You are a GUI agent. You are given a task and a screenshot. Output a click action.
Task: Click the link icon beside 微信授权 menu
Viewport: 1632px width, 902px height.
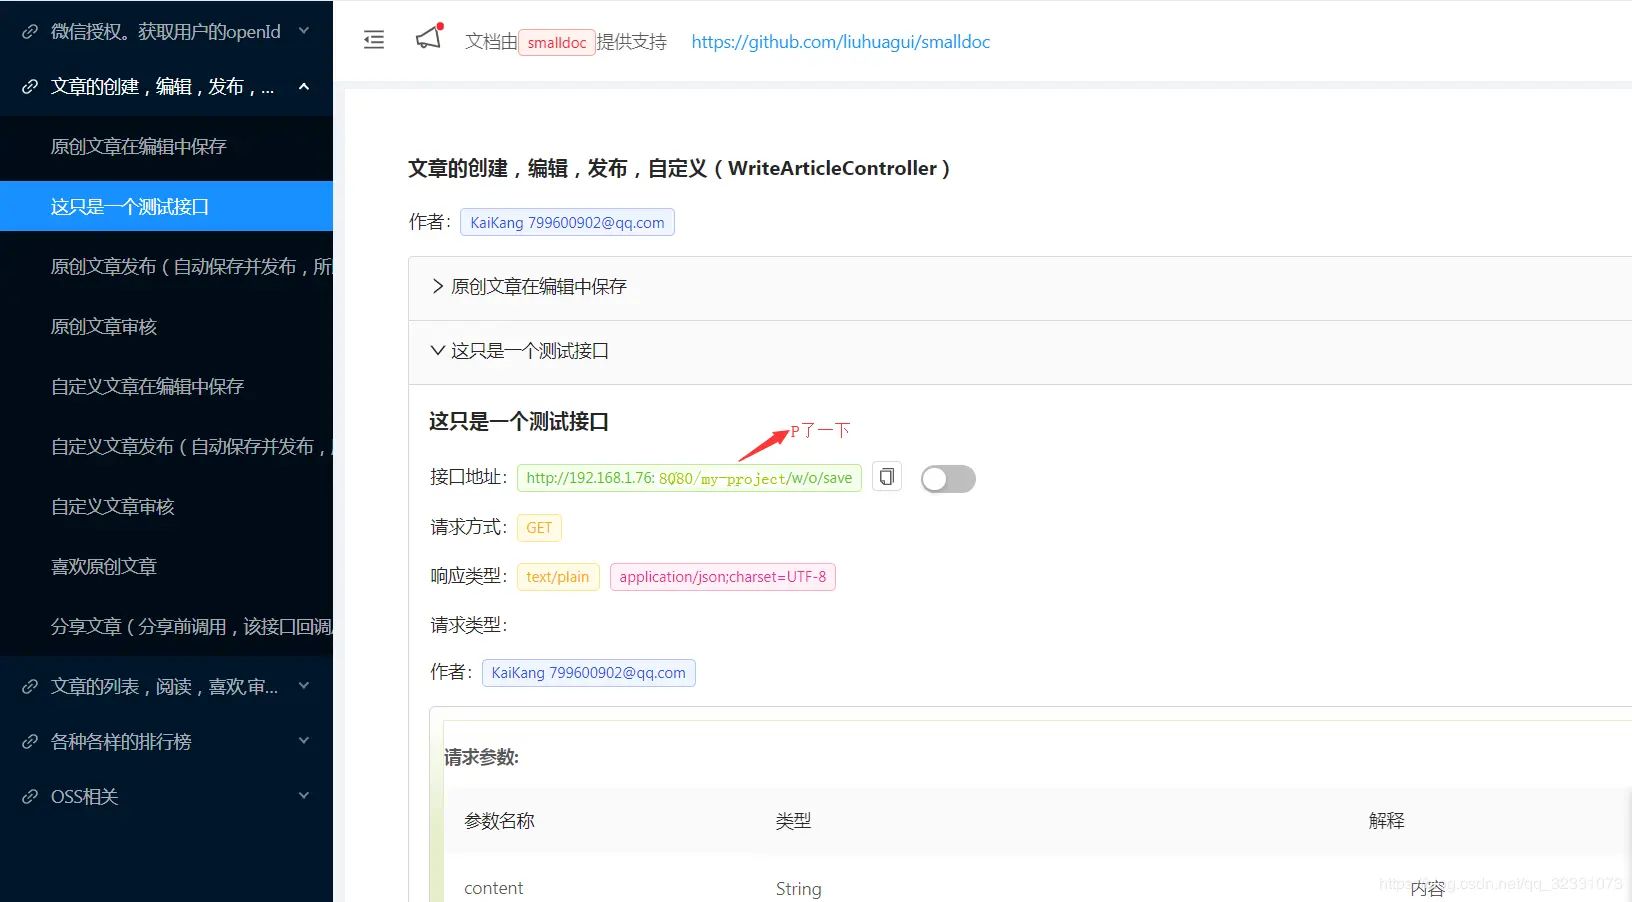tap(28, 31)
